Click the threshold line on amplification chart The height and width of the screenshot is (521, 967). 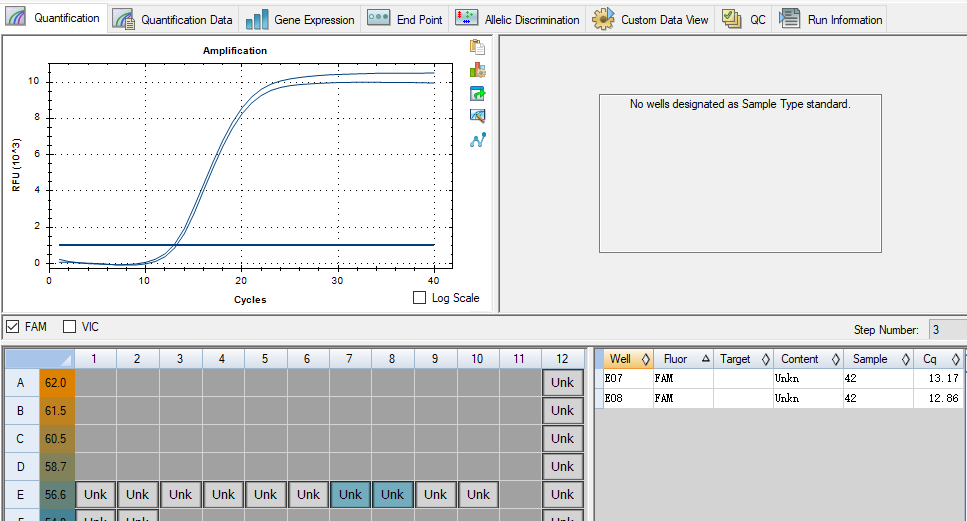[247, 245]
